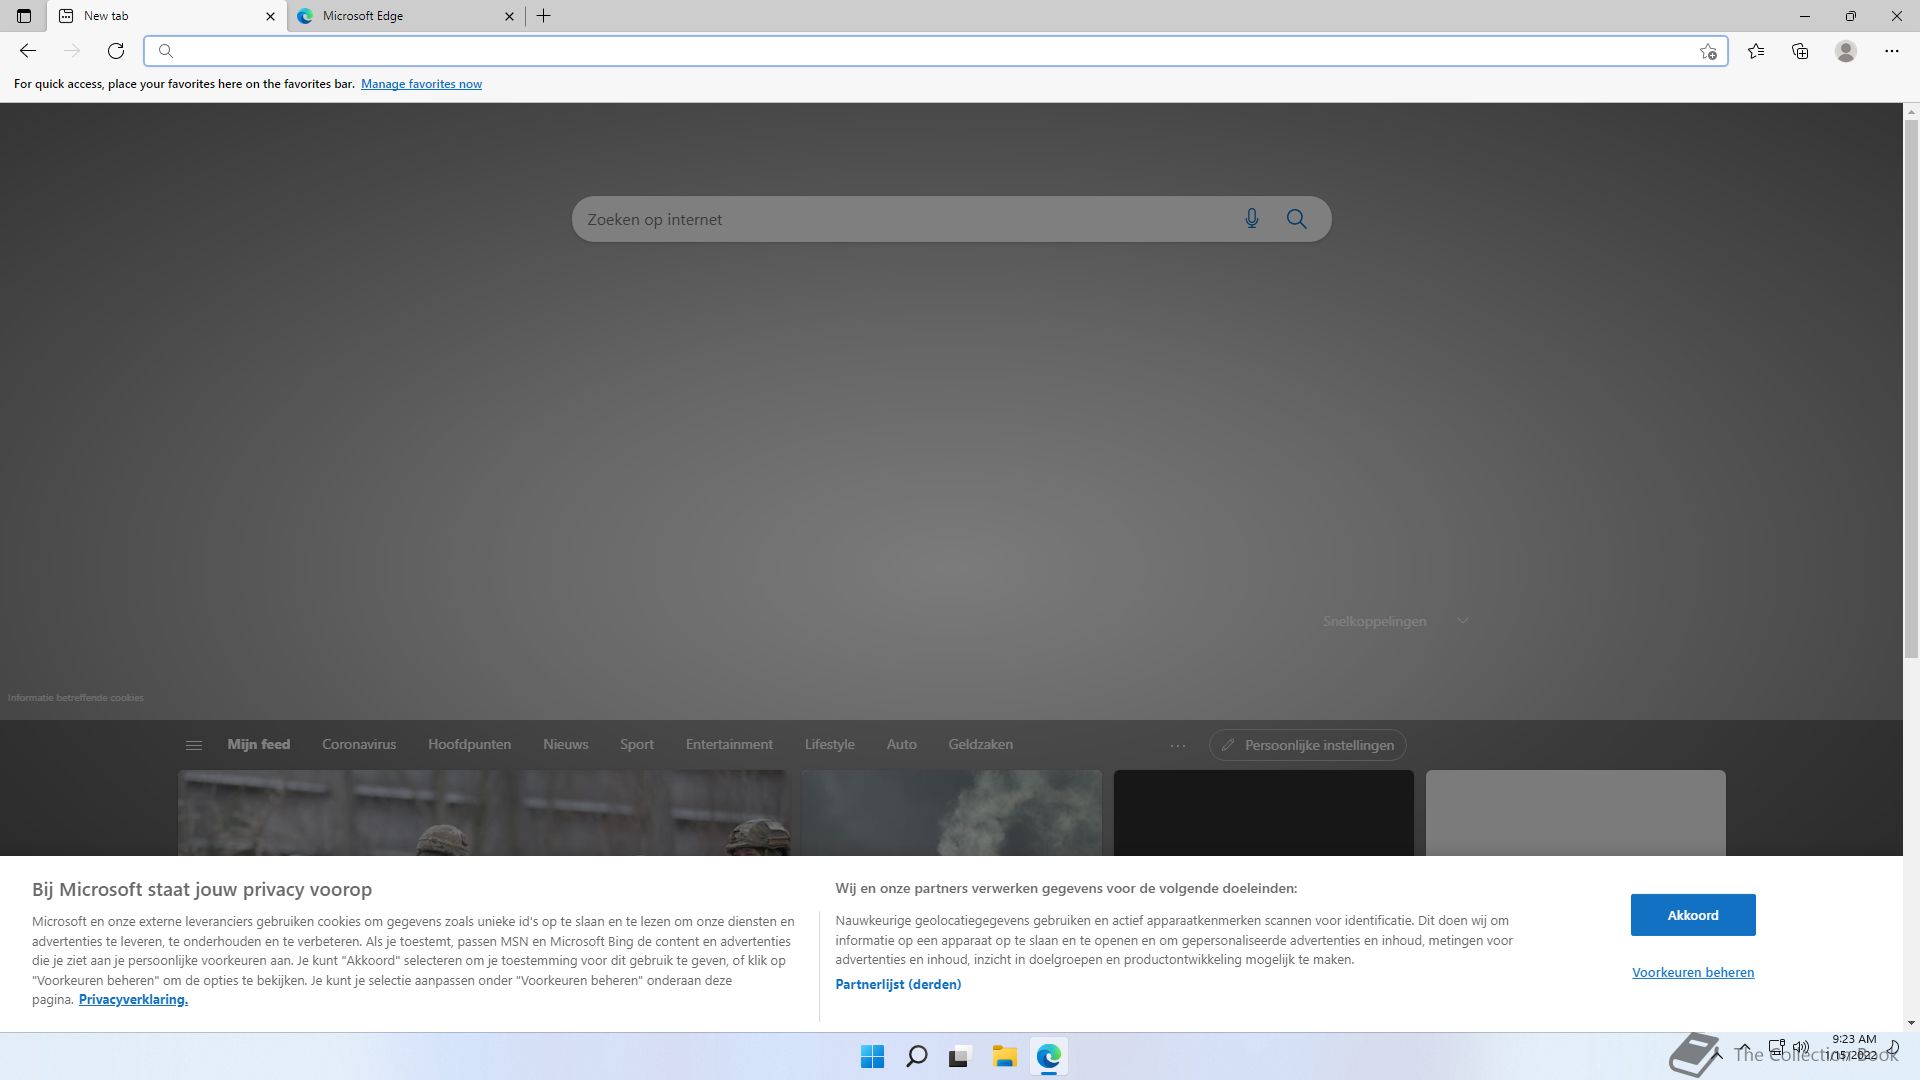Click Manage favorites now link
Viewport: 1920px width, 1080px height.
click(x=421, y=84)
